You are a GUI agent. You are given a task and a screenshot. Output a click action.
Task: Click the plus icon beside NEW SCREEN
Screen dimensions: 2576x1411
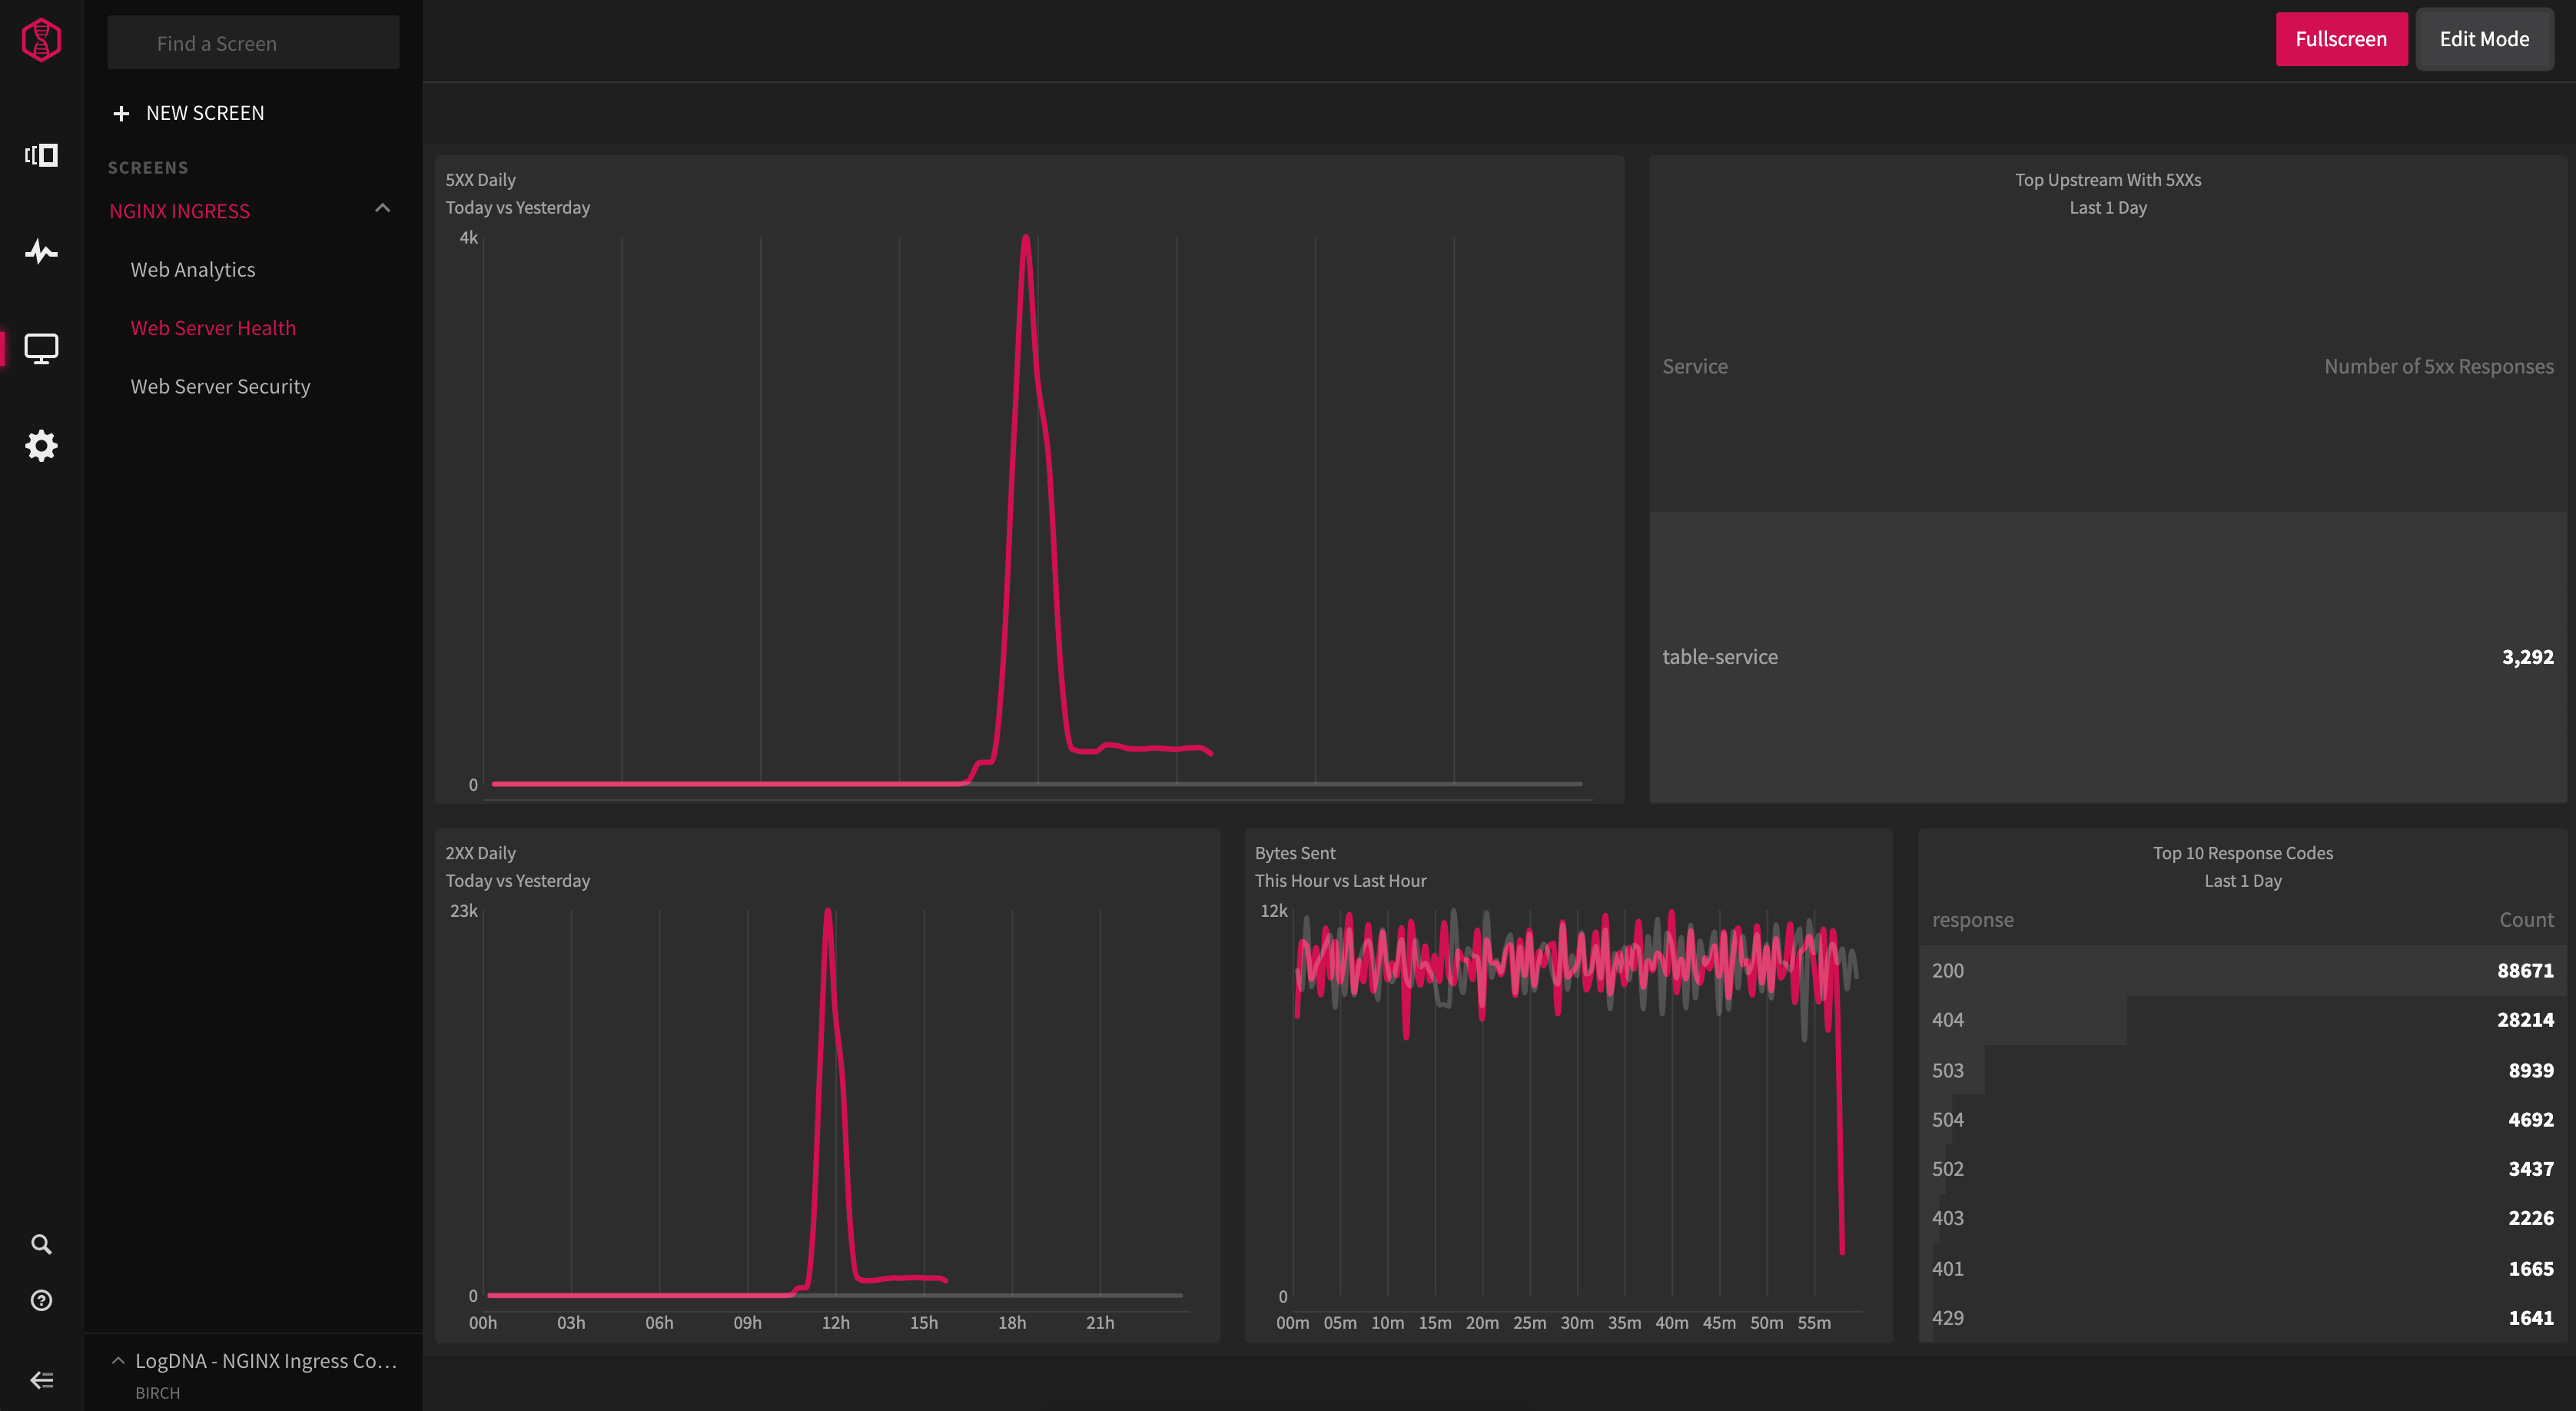click(x=121, y=114)
